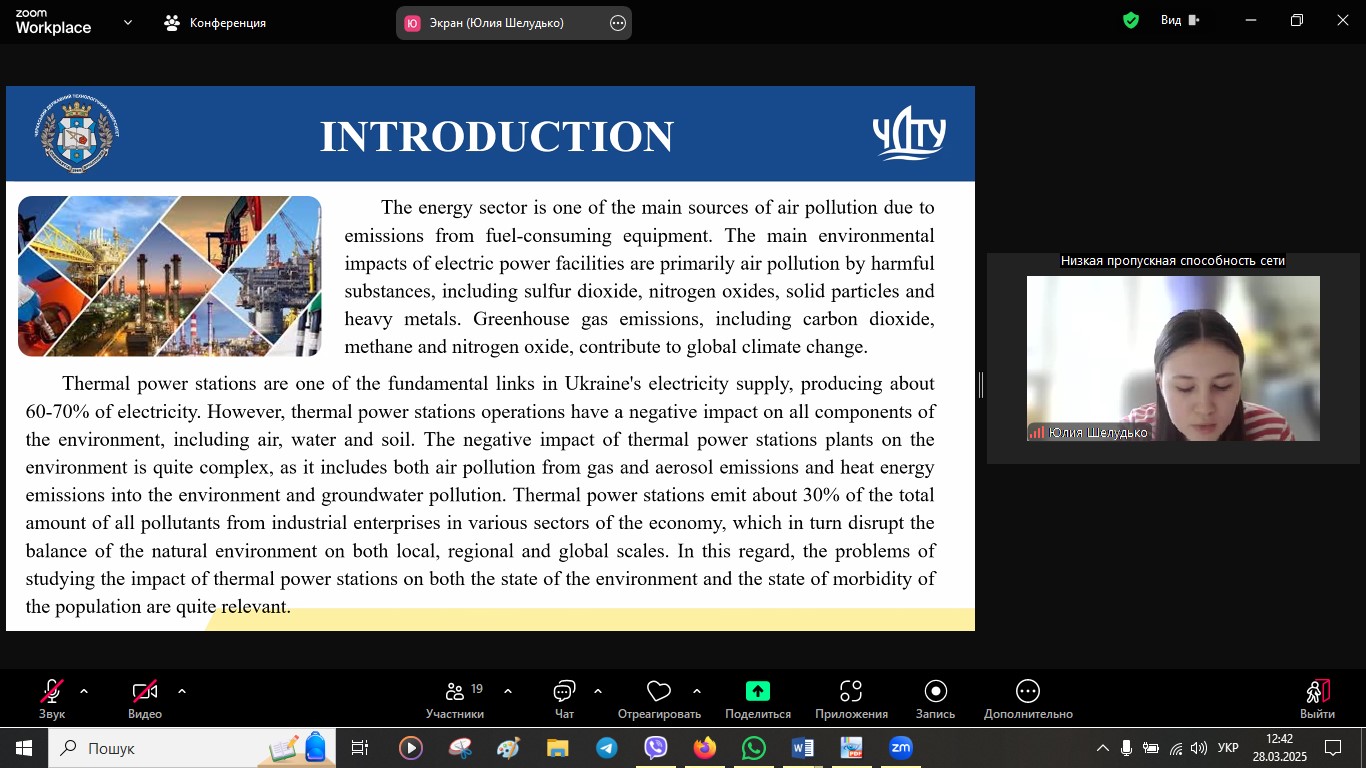
Task: Click the panel divider handle beside the slide
Action: click(x=981, y=385)
